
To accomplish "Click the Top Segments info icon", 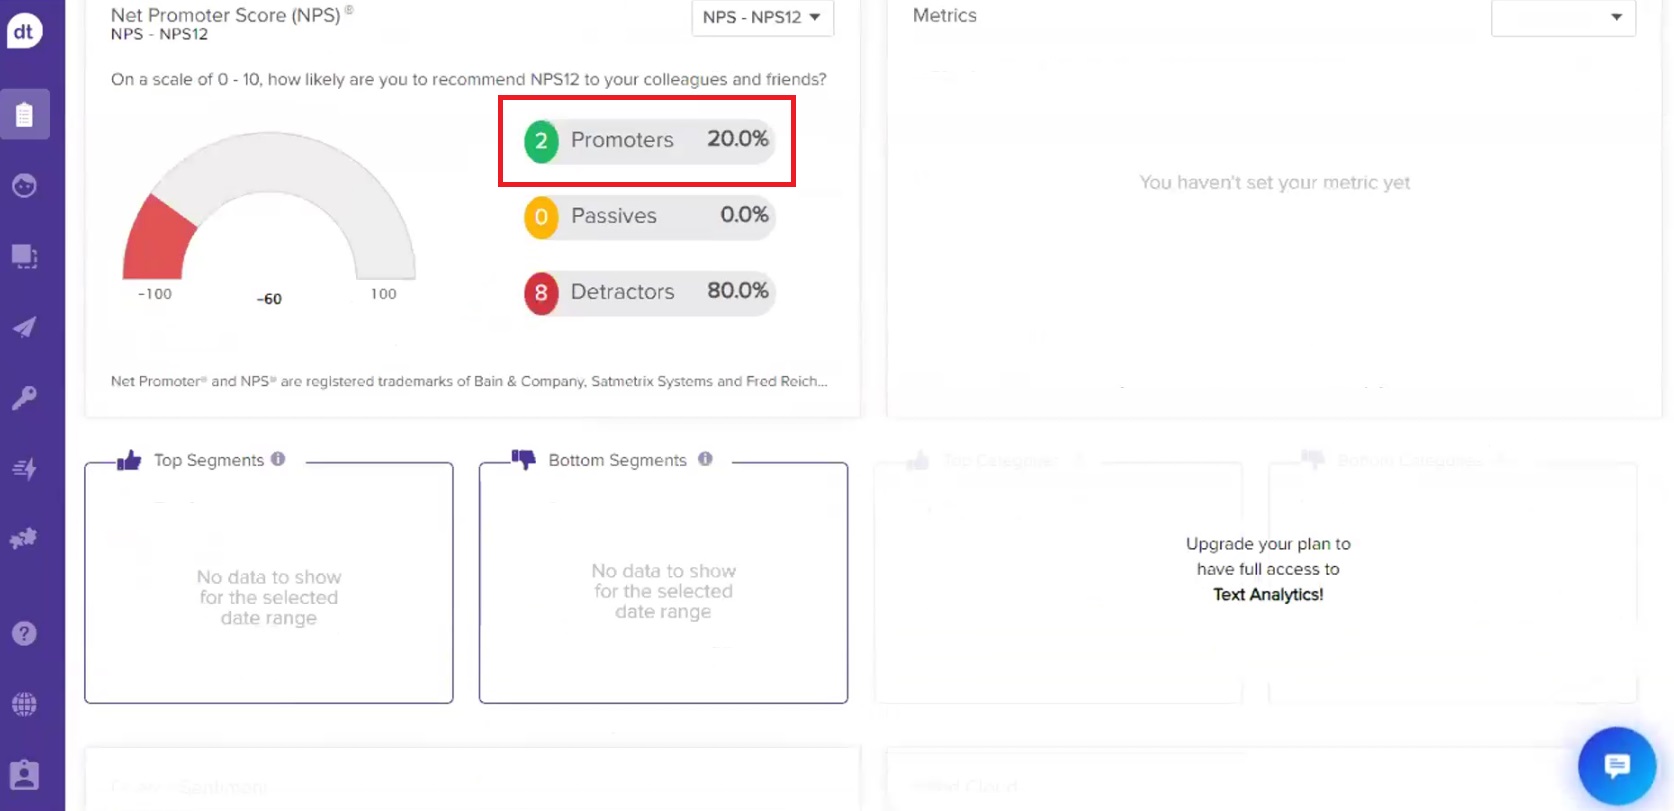I will pos(278,459).
